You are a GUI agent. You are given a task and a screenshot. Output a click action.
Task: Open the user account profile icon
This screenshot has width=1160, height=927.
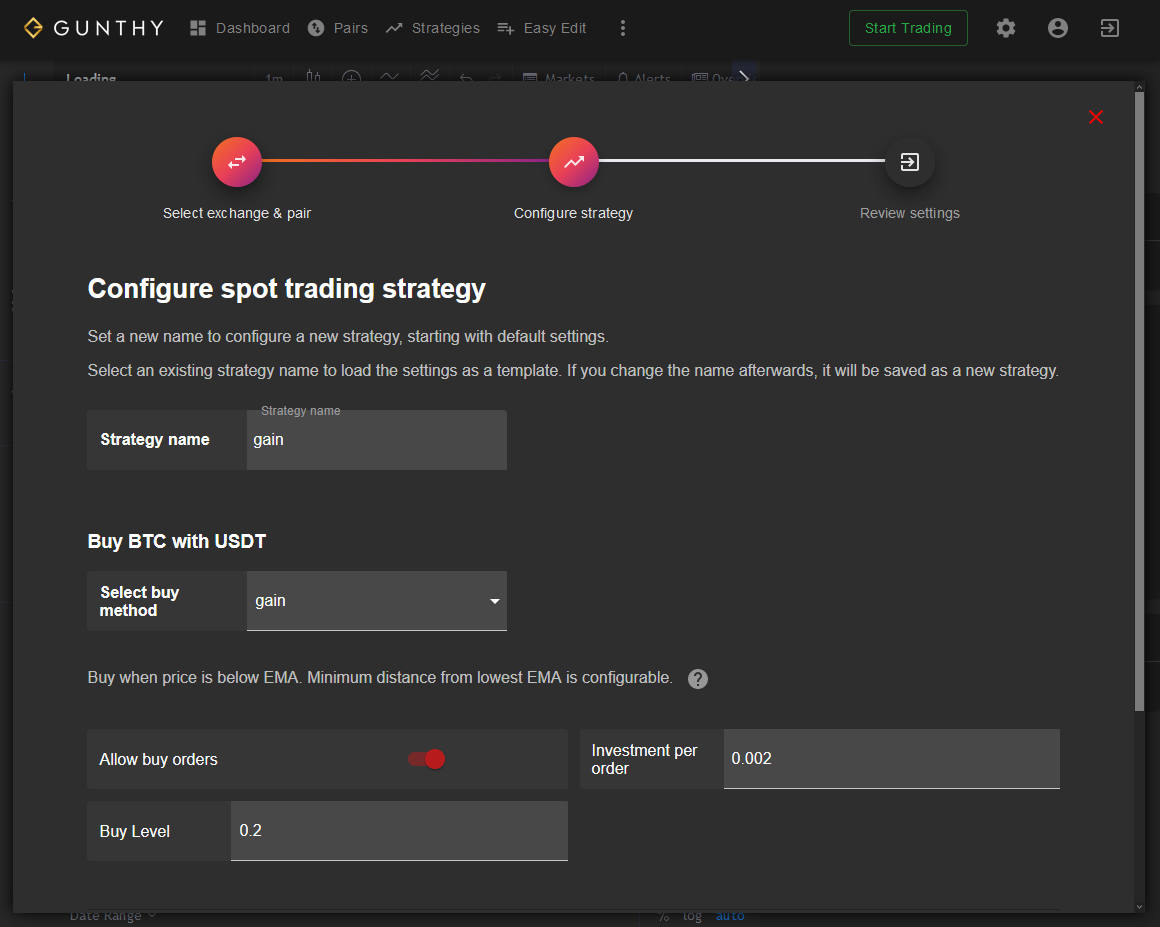[x=1058, y=28]
